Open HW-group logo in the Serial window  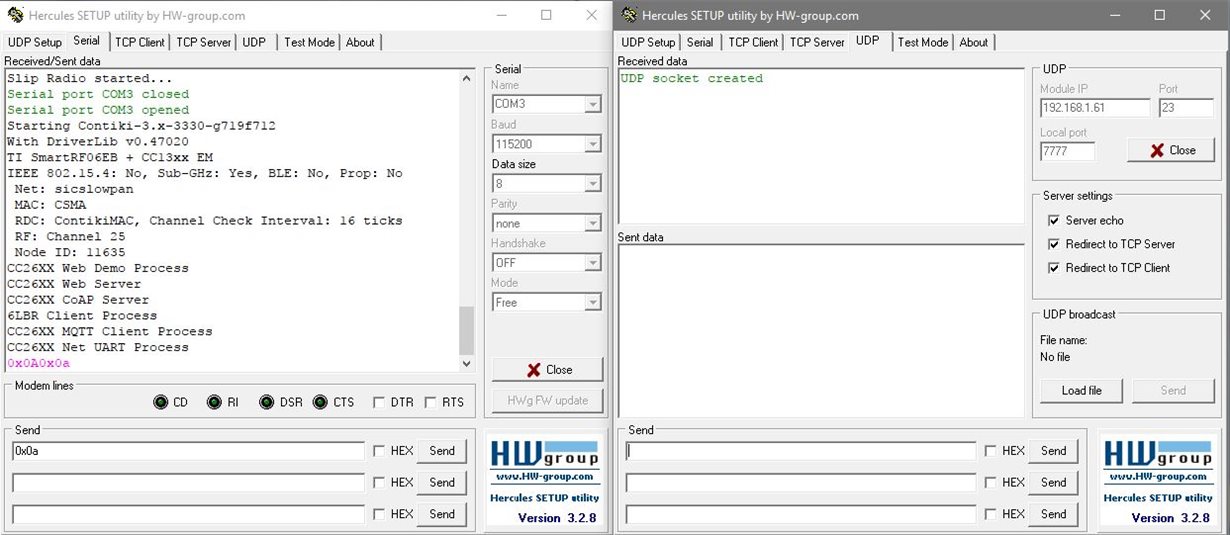[544, 480]
